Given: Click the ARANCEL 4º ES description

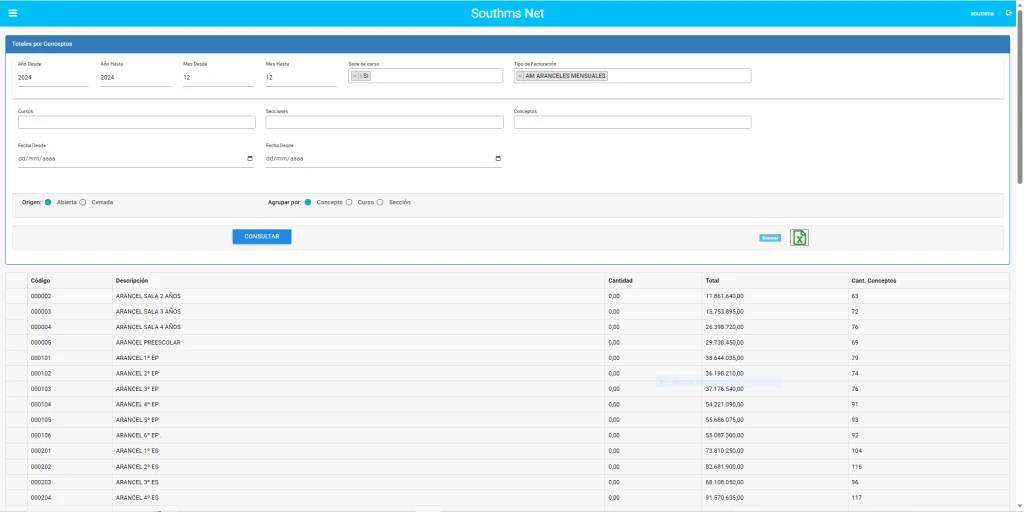Looking at the screenshot, I should click(137, 498).
